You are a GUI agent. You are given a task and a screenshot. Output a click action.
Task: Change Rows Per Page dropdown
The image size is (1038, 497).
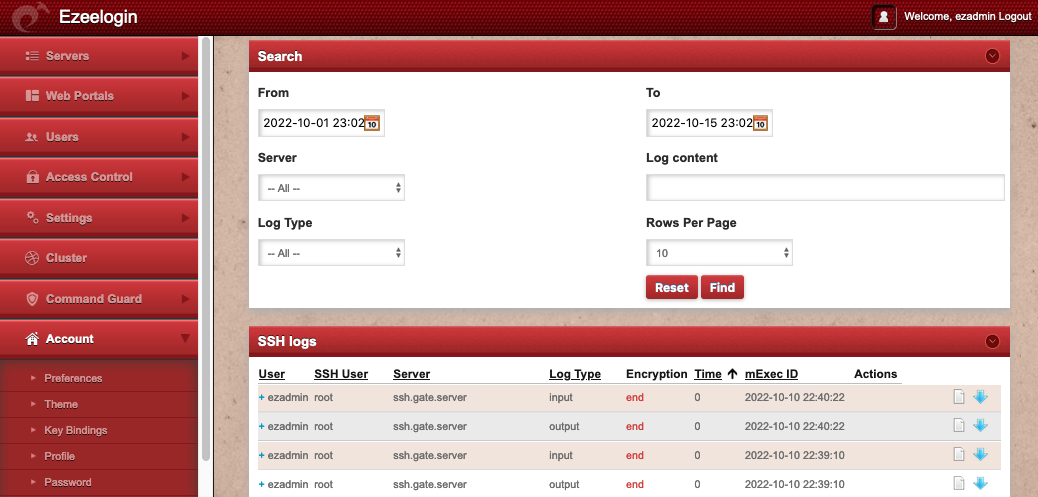719,254
